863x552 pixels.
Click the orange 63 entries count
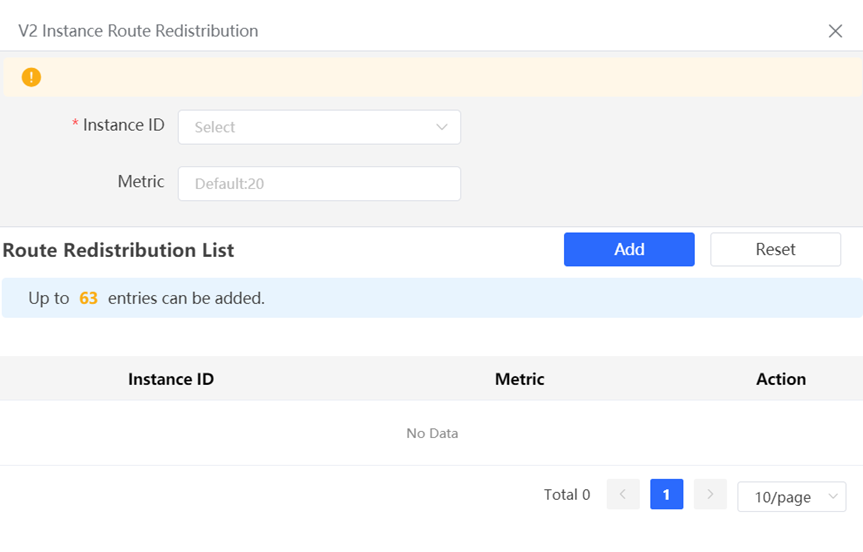click(89, 298)
